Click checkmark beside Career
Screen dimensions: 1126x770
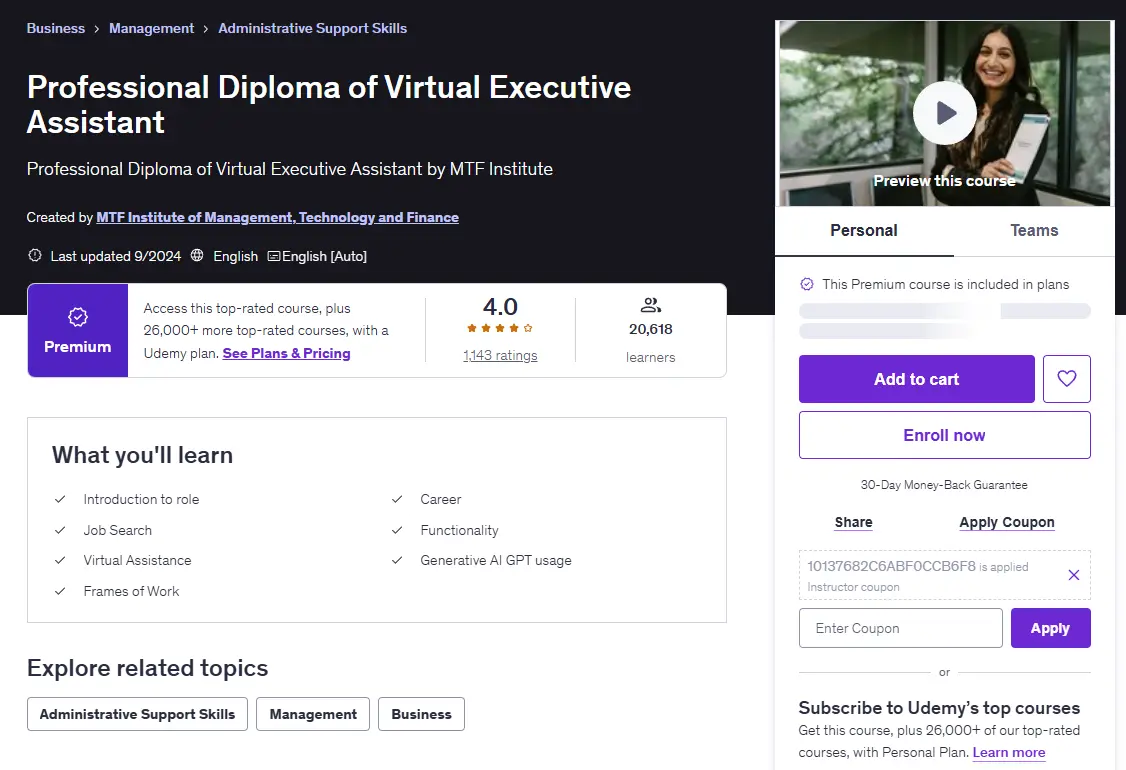click(x=397, y=499)
